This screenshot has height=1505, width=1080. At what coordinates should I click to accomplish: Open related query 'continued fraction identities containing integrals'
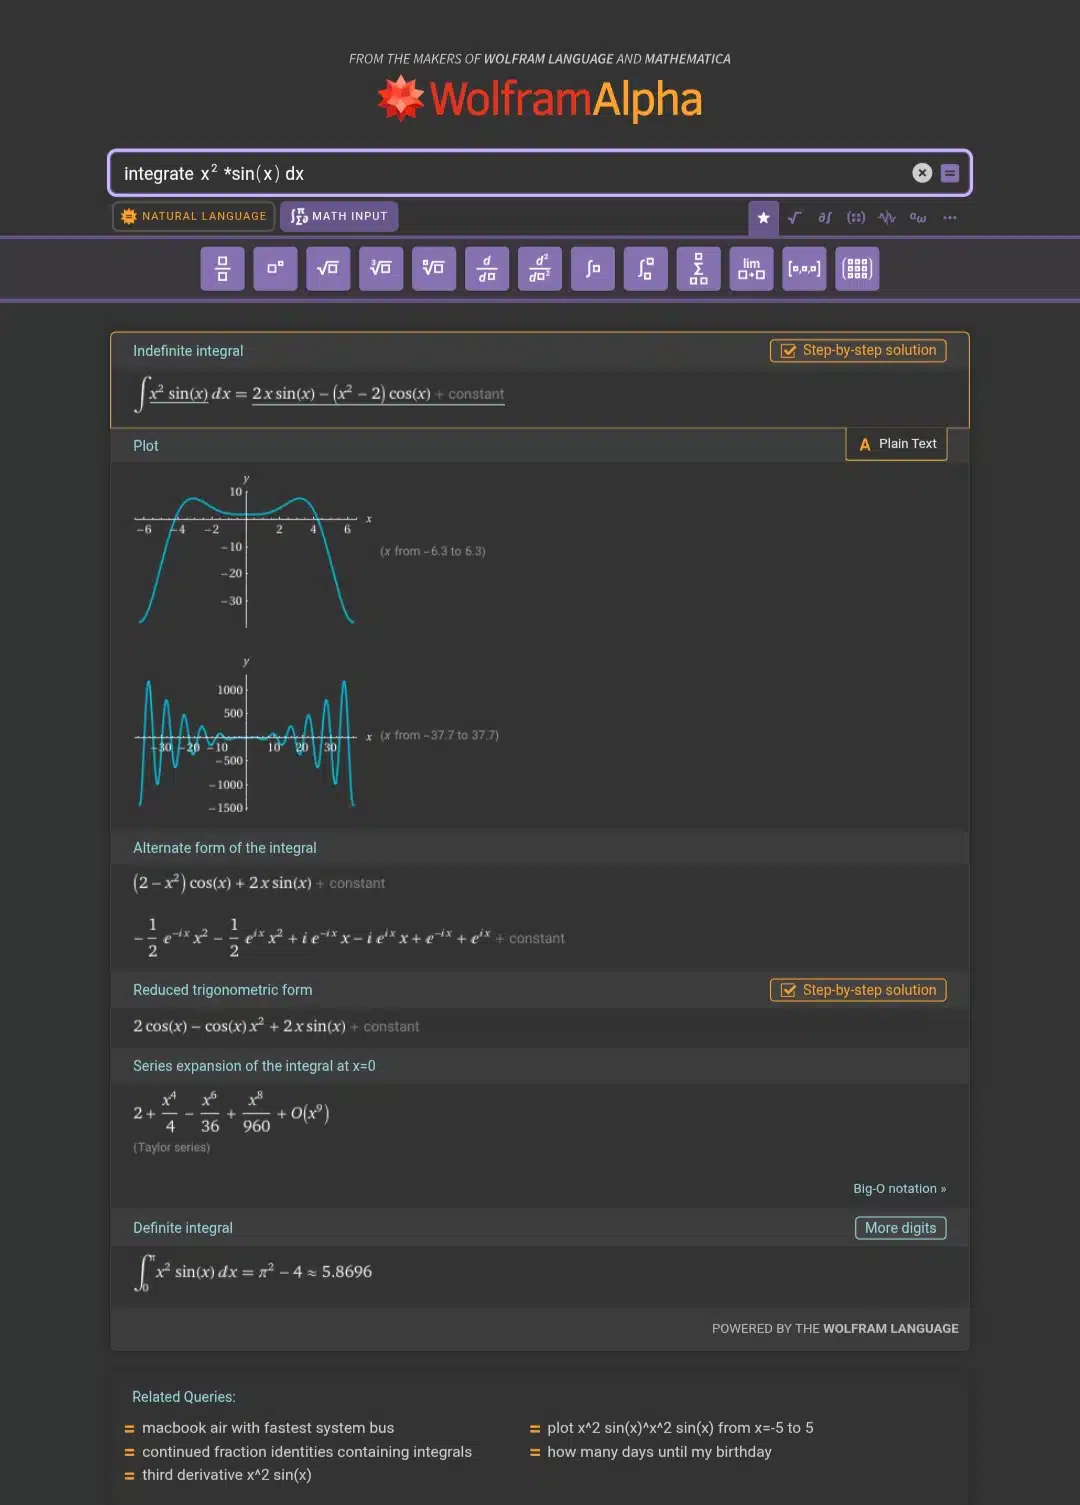(307, 1452)
